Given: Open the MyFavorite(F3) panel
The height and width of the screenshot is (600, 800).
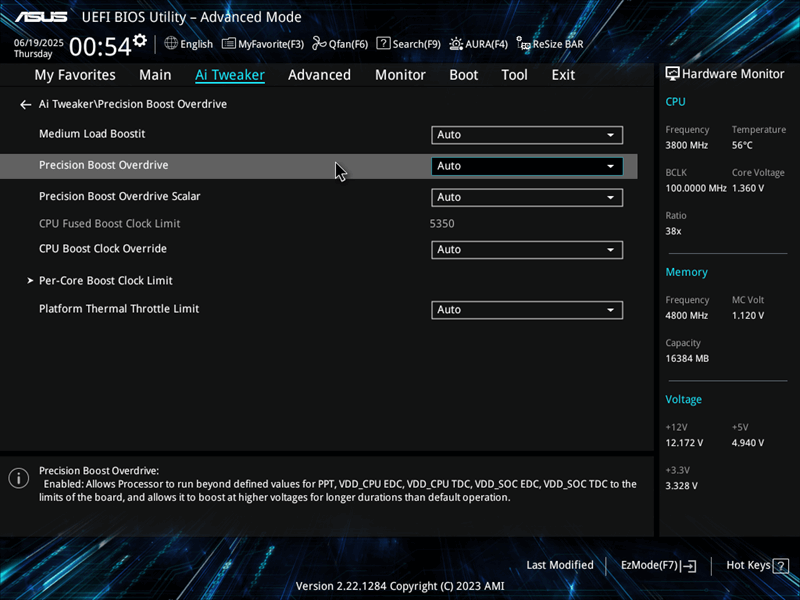Looking at the screenshot, I should (262, 43).
